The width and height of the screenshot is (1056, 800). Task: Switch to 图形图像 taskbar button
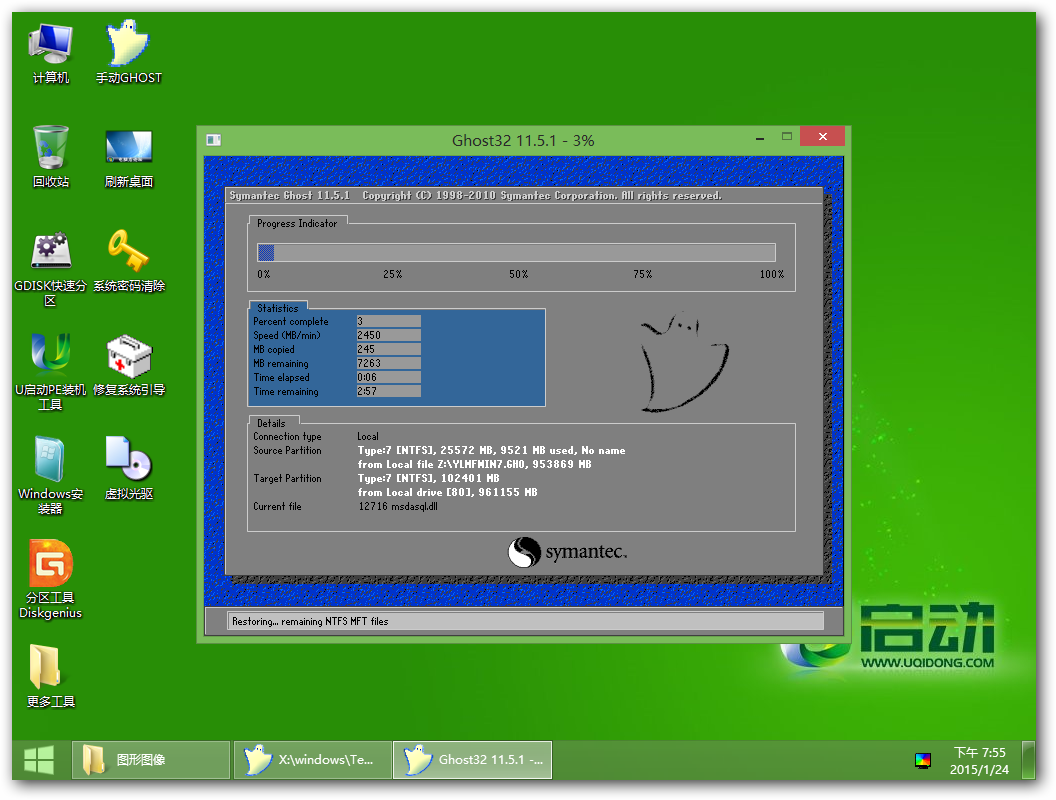[x=151, y=760]
